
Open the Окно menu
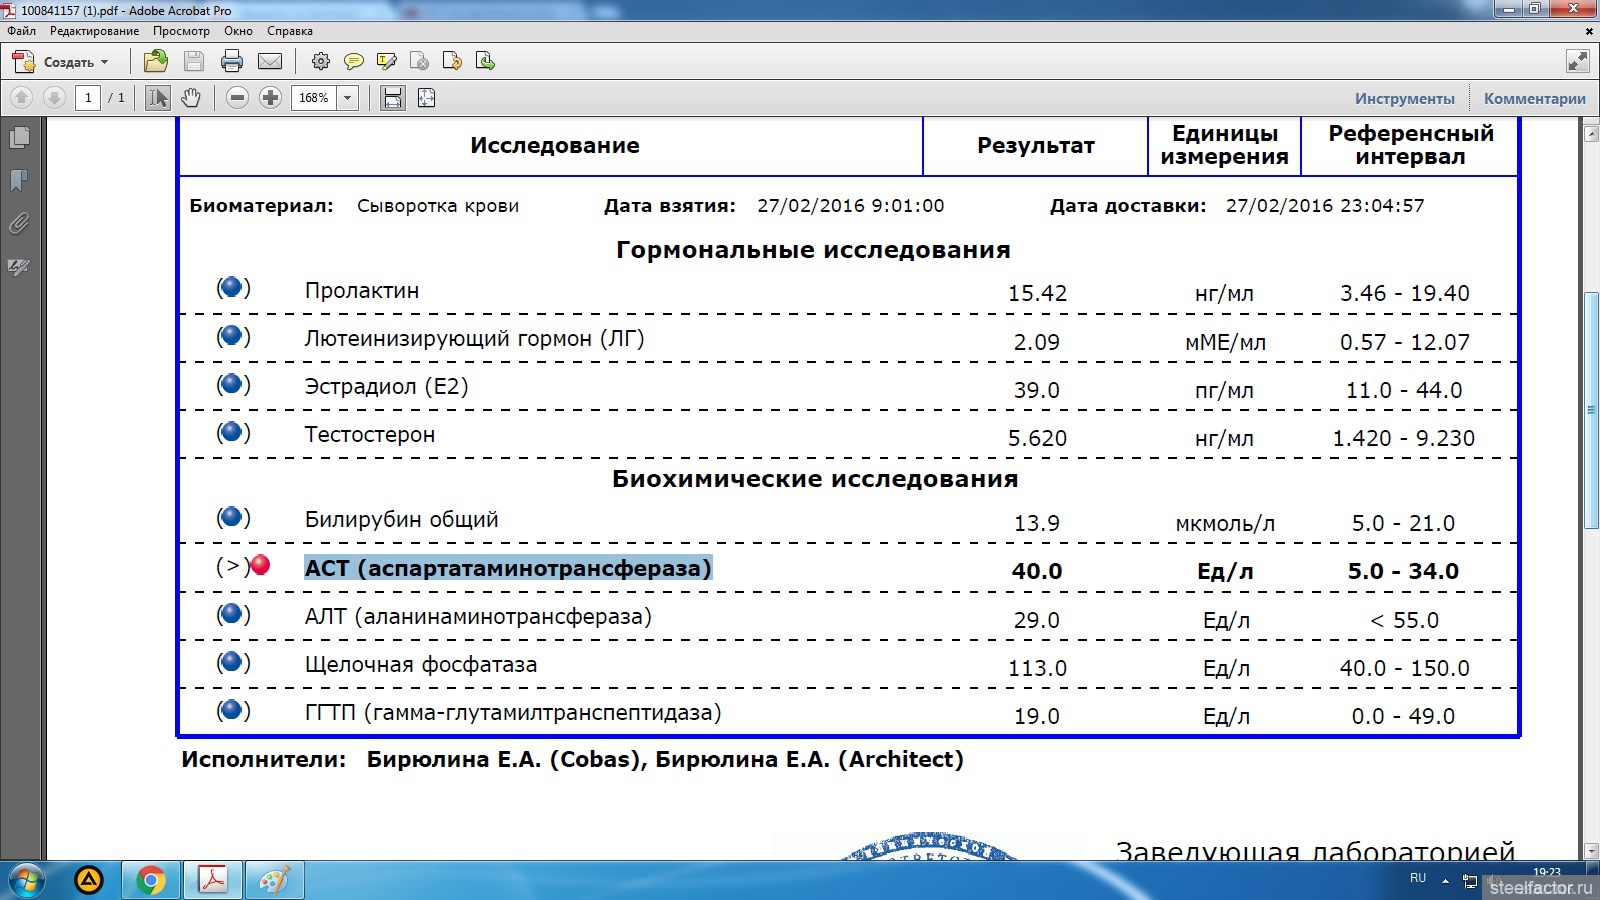[x=238, y=31]
